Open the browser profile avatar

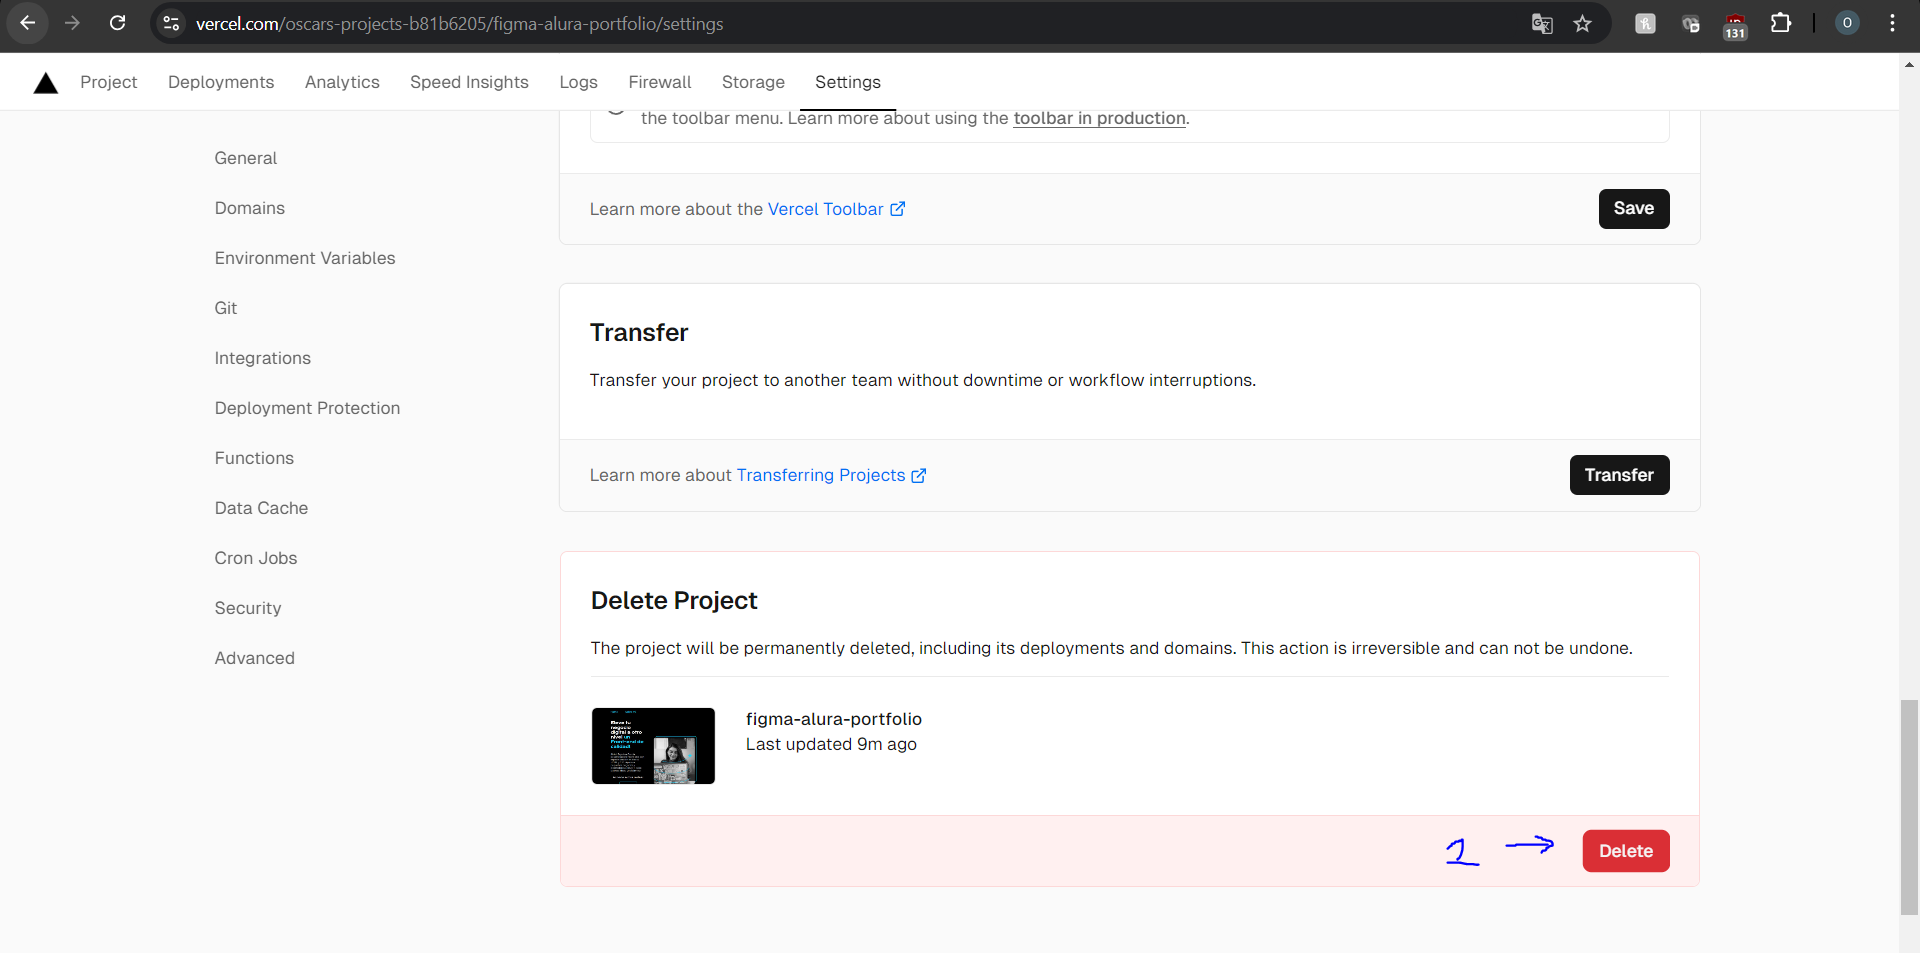coord(1847,23)
